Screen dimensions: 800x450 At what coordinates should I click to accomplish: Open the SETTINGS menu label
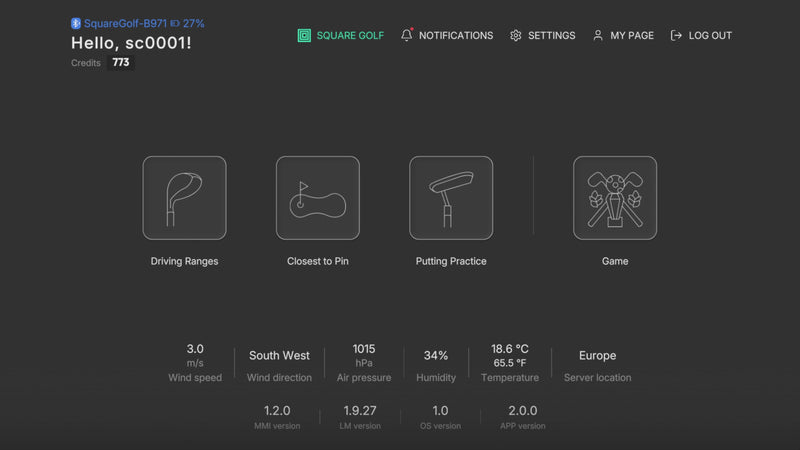(551, 35)
